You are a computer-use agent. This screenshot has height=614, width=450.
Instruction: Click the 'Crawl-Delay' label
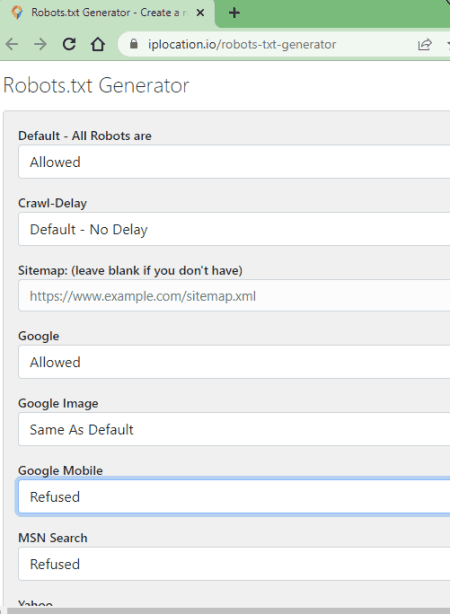click(x=52, y=203)
